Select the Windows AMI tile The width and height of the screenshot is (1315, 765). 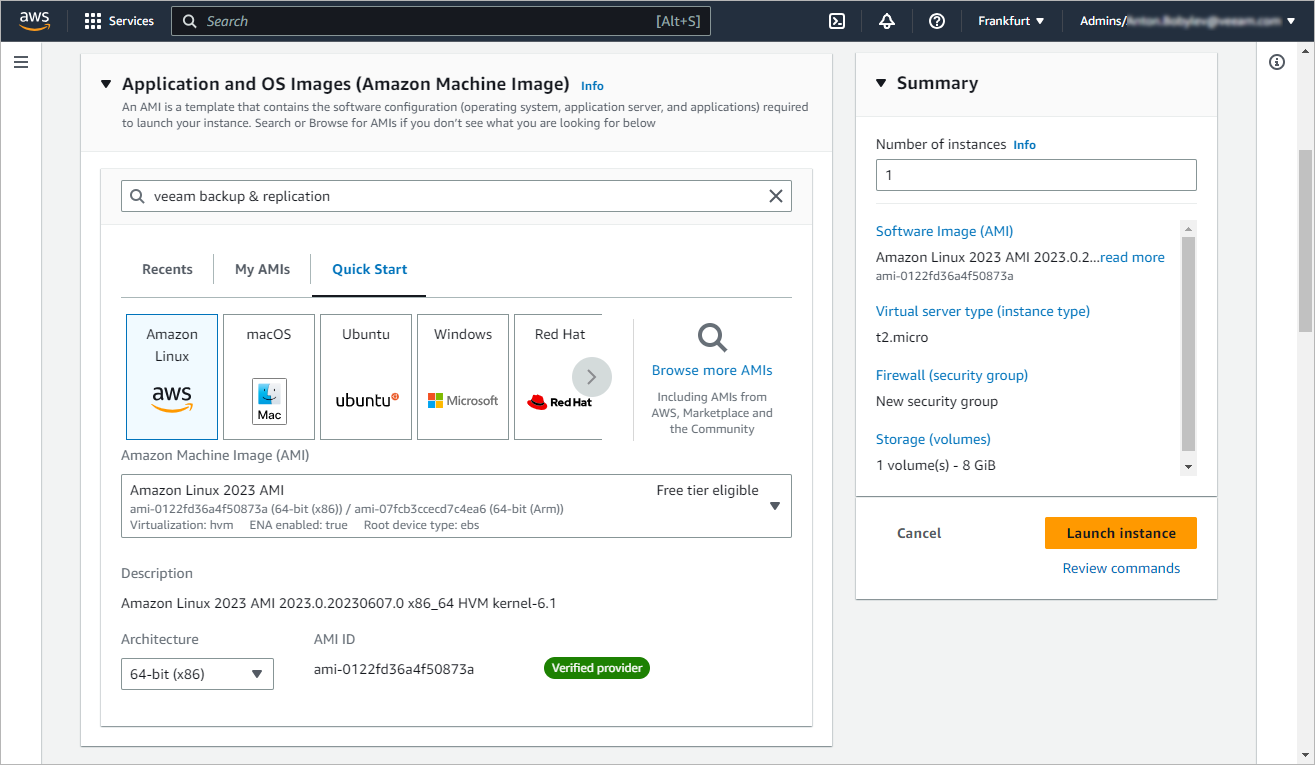point(463,377)
